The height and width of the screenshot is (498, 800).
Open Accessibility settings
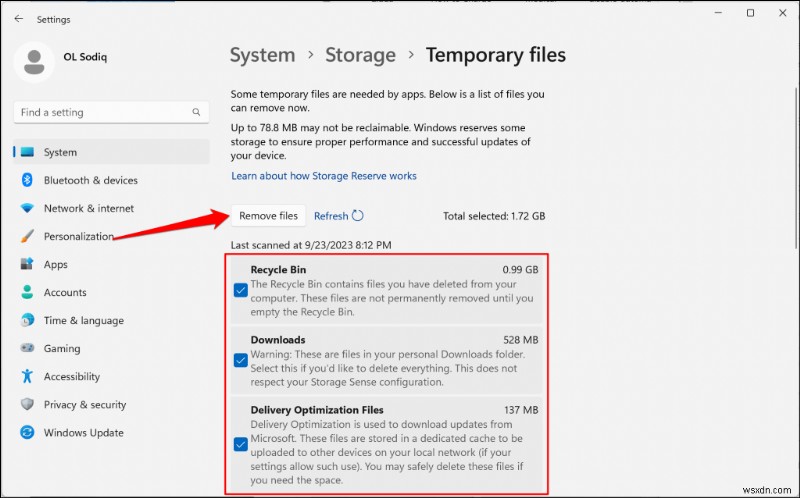coord(111,377)
